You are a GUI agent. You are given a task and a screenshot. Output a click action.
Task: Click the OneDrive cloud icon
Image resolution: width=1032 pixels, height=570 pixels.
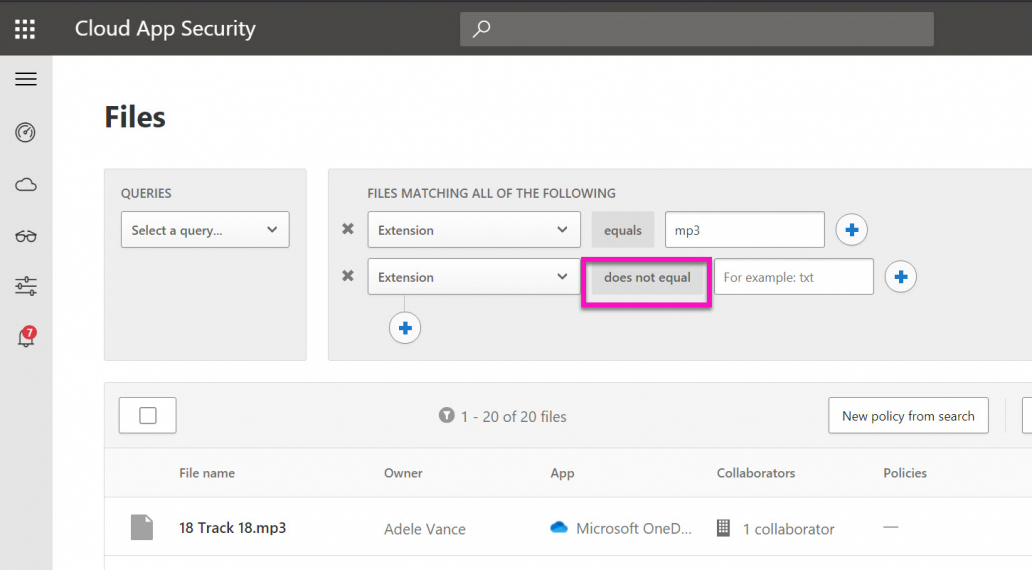(x=559, y=527)
